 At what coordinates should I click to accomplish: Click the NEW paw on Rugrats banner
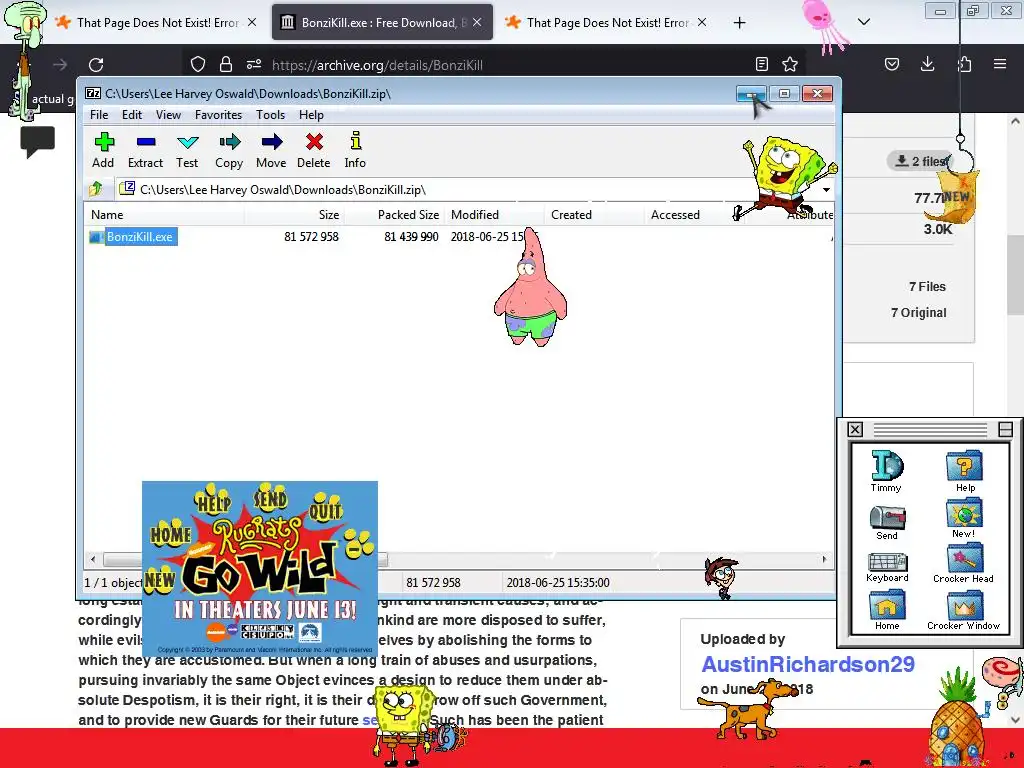(159, 579)
